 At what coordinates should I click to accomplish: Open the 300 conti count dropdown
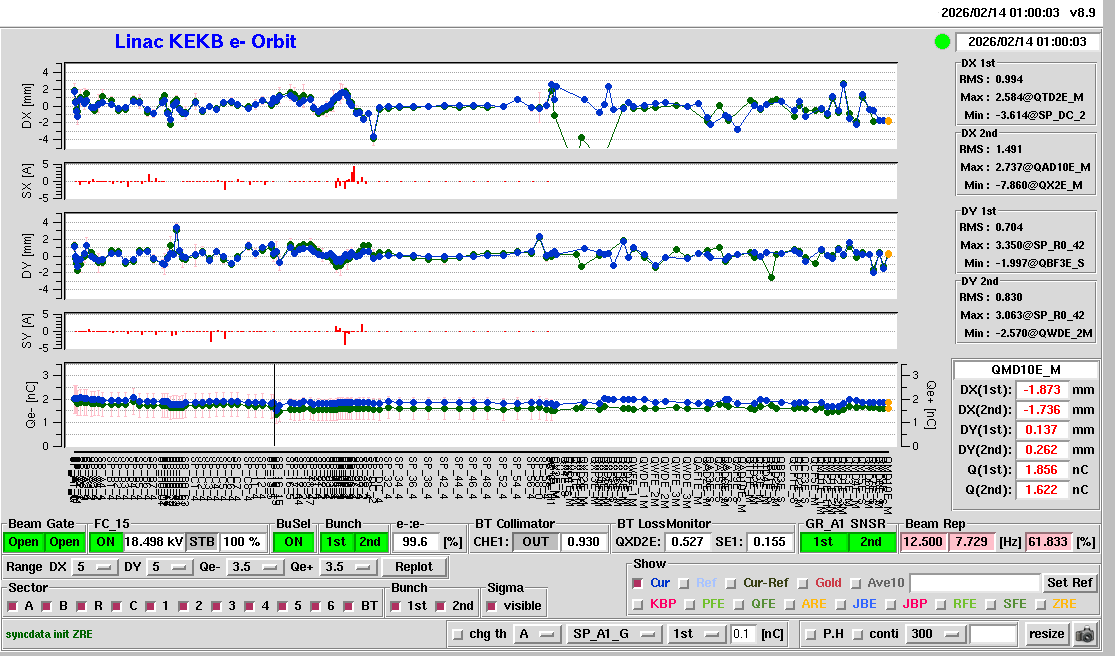pos(934,634)
